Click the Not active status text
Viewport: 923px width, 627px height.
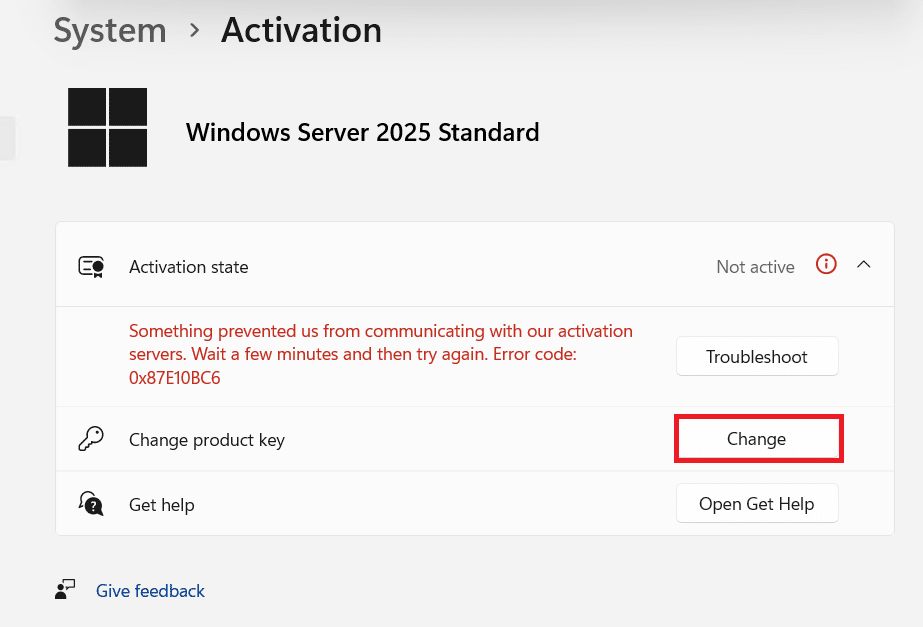point(755,267)
